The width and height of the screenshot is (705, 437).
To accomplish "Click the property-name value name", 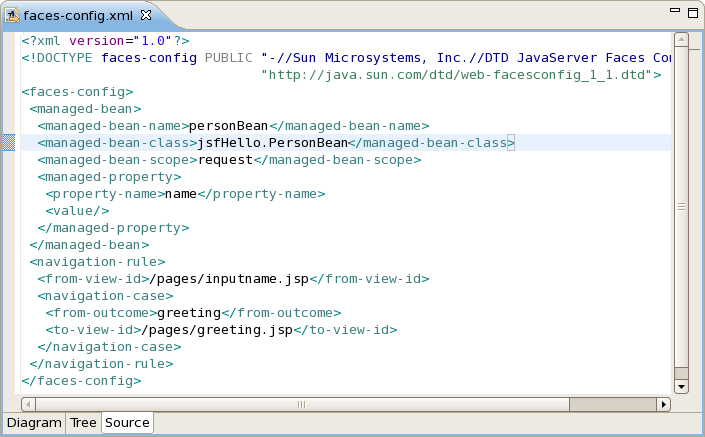I will click(181, 194).
